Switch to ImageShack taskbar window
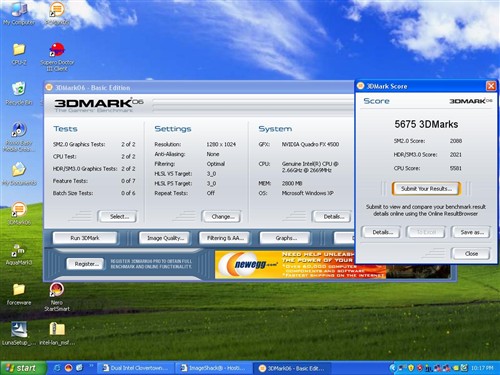The image size is (500, 375). point(214,368)
